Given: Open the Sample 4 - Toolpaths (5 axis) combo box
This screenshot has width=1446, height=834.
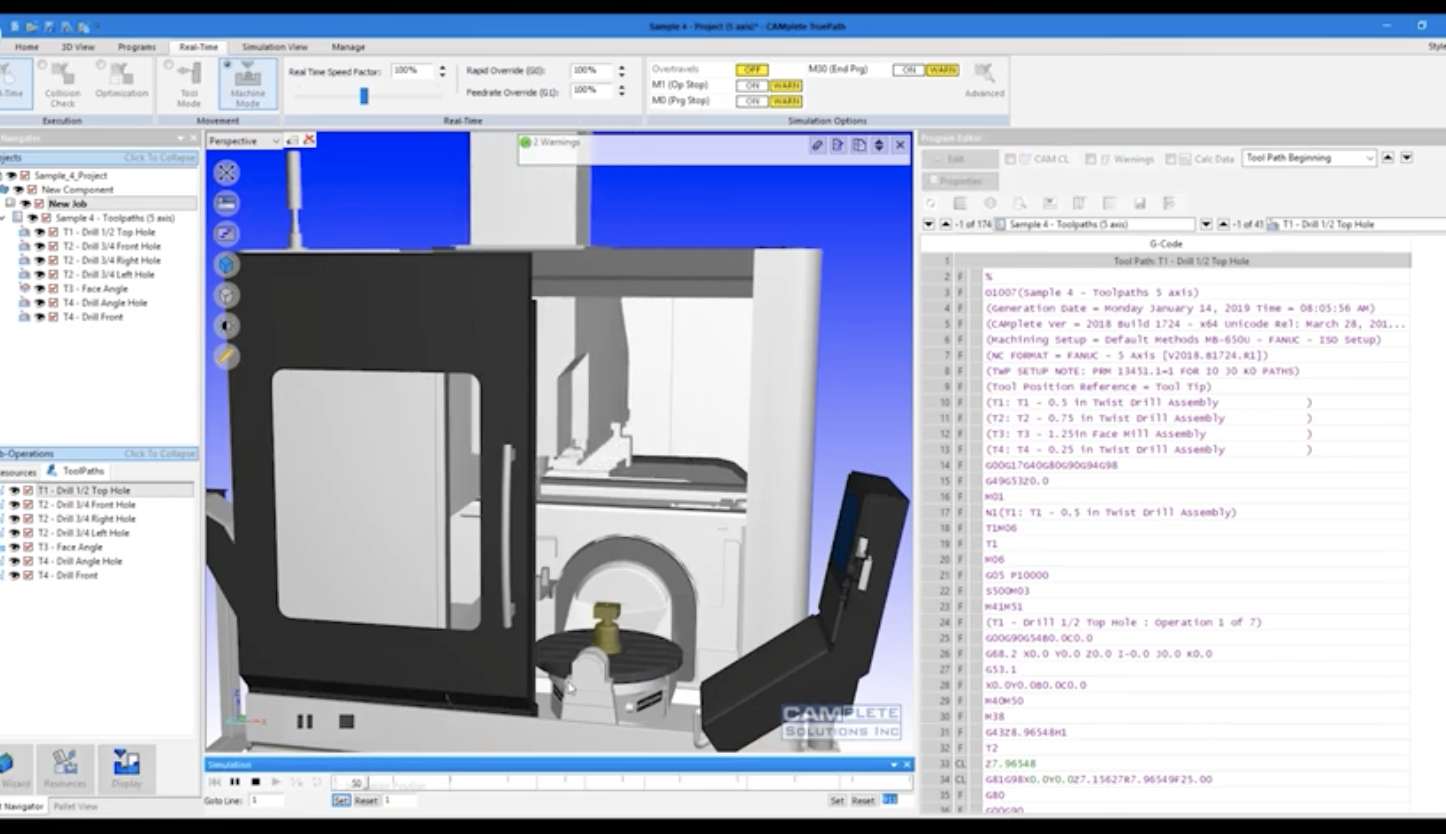Looking at the screenshot, I should click(1100, 224).
